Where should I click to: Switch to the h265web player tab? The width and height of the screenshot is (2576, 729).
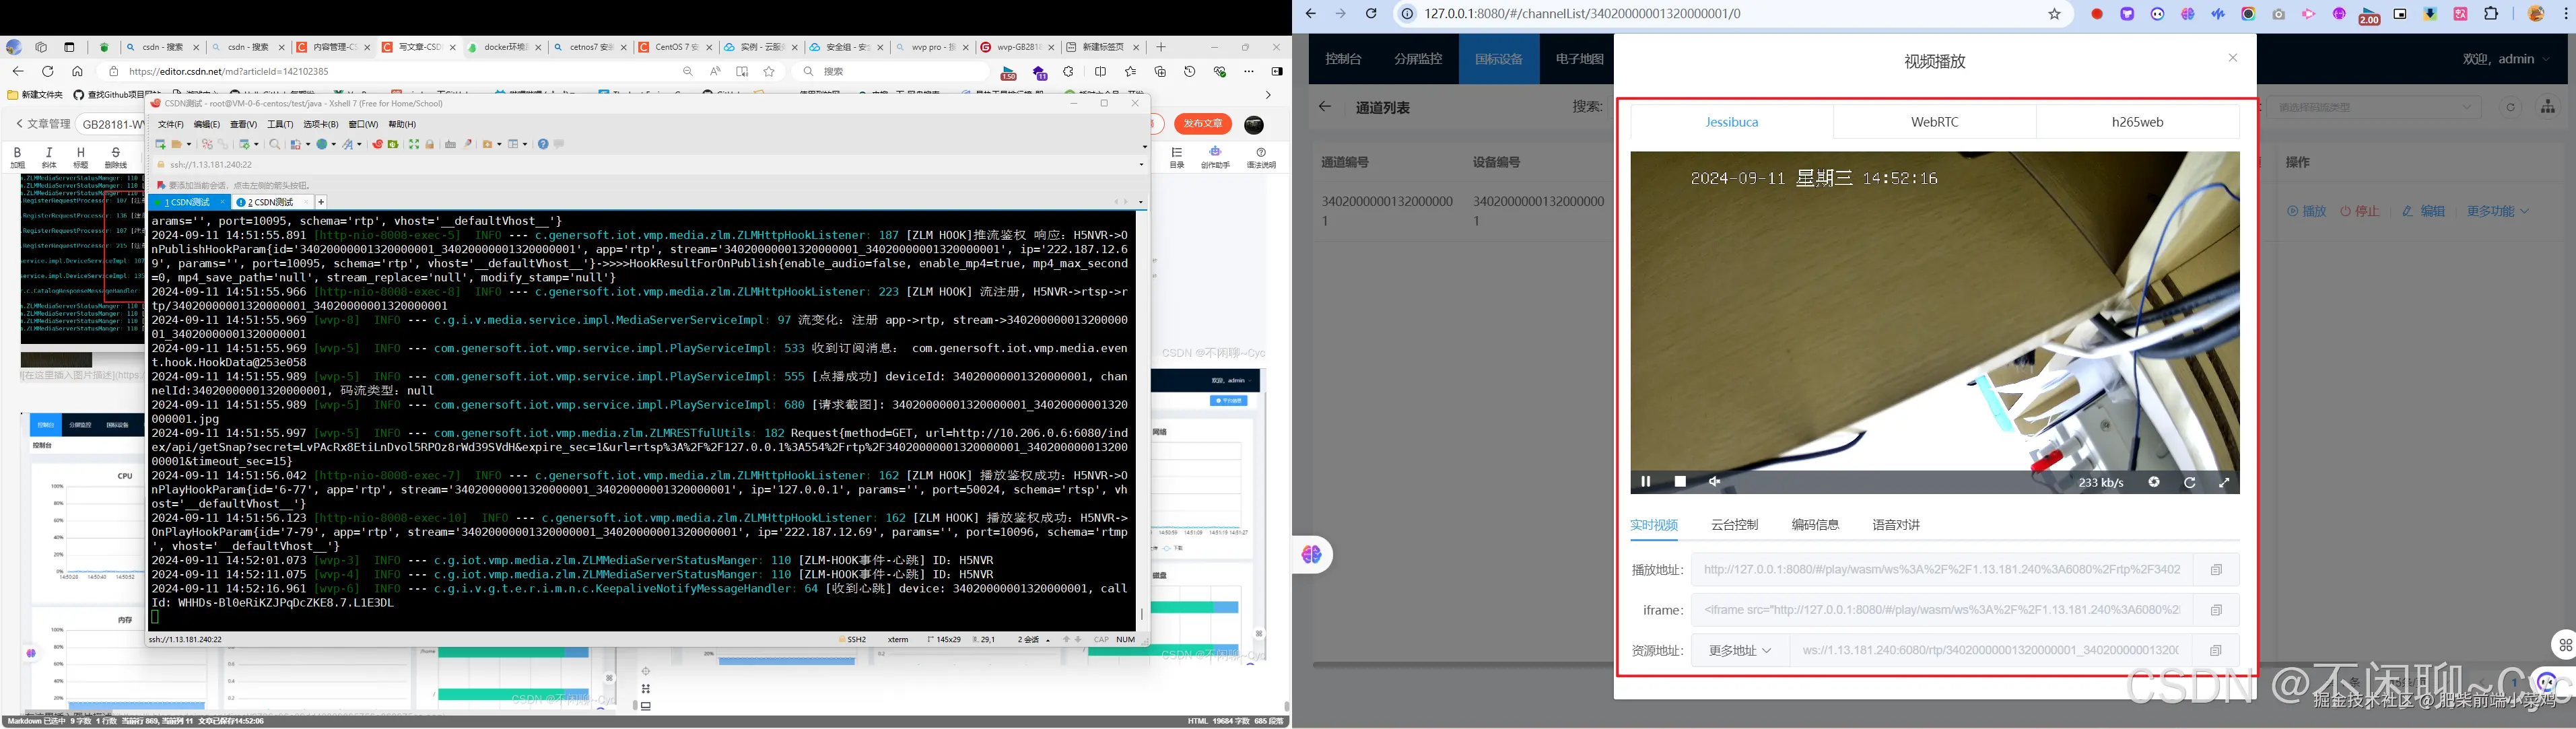(x=2137, y=122)
